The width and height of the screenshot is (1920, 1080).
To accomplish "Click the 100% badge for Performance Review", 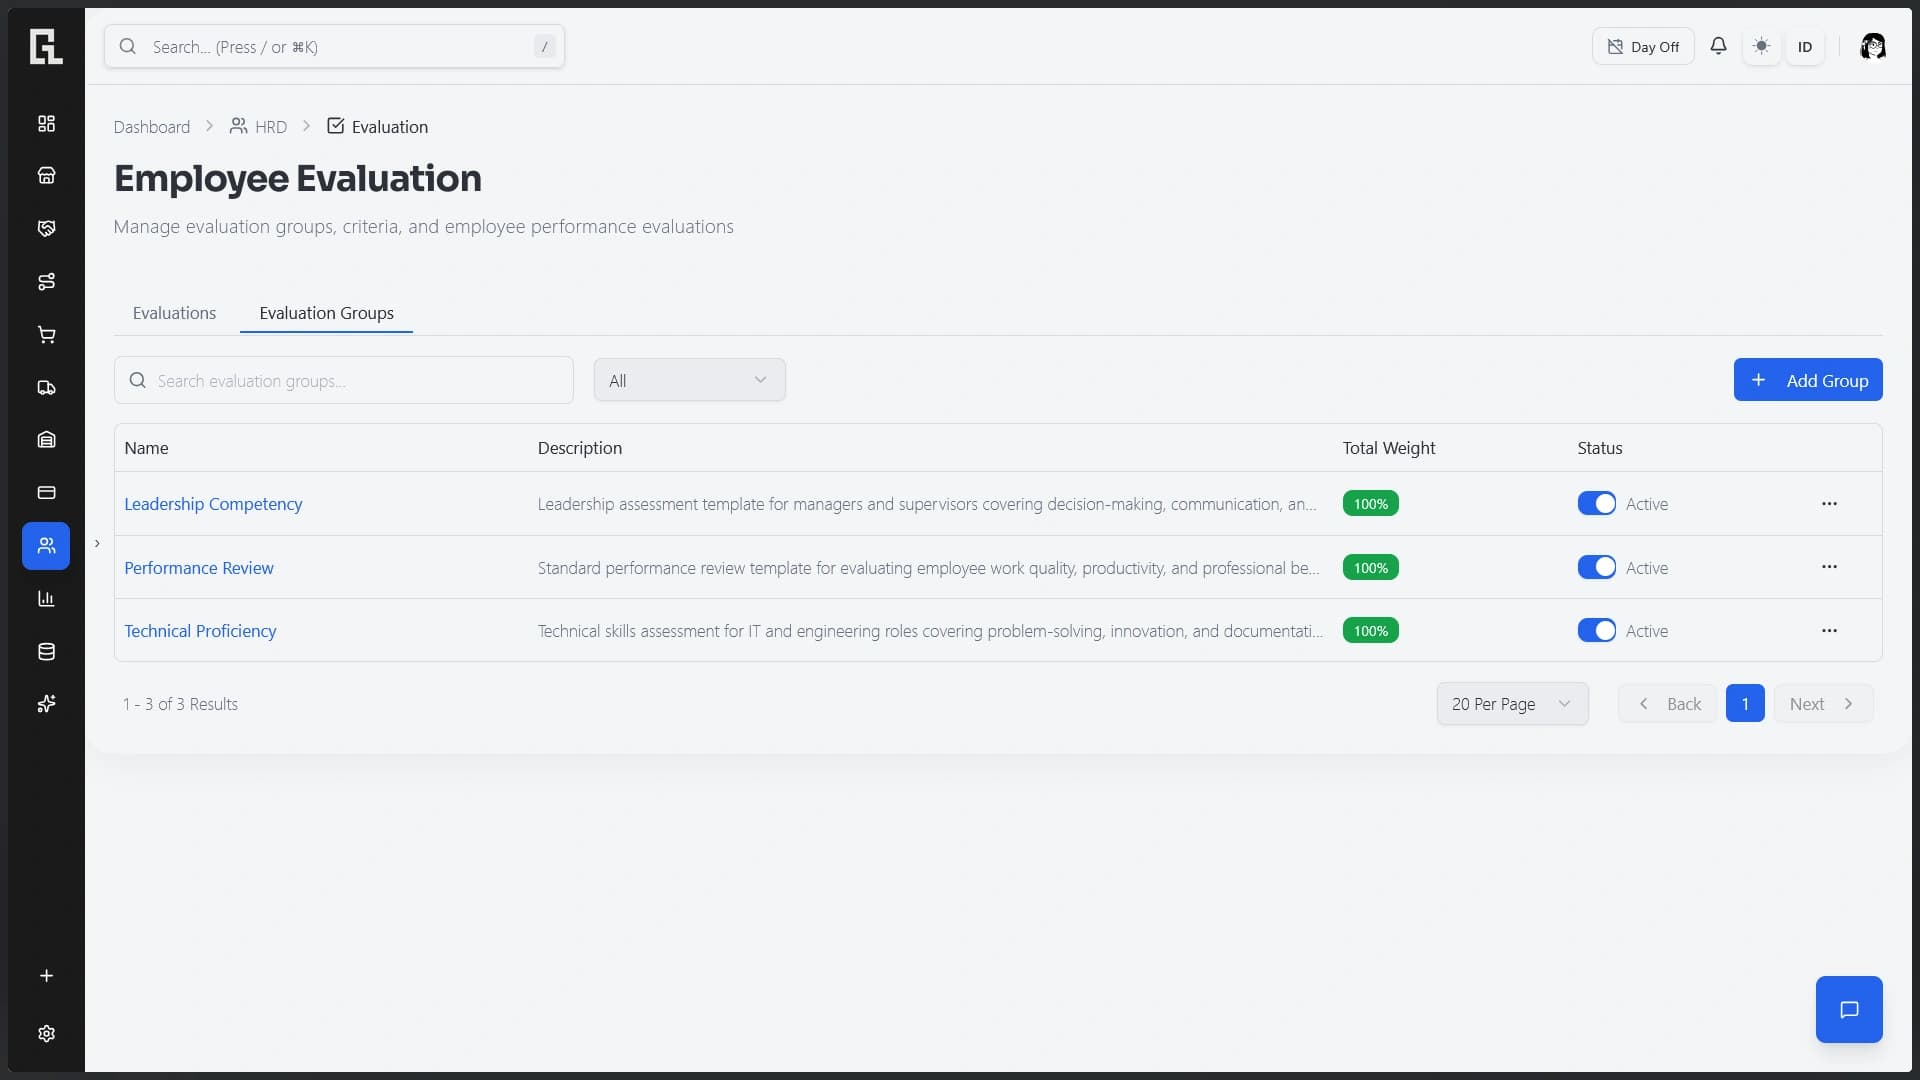I will tap(1370, 567).
